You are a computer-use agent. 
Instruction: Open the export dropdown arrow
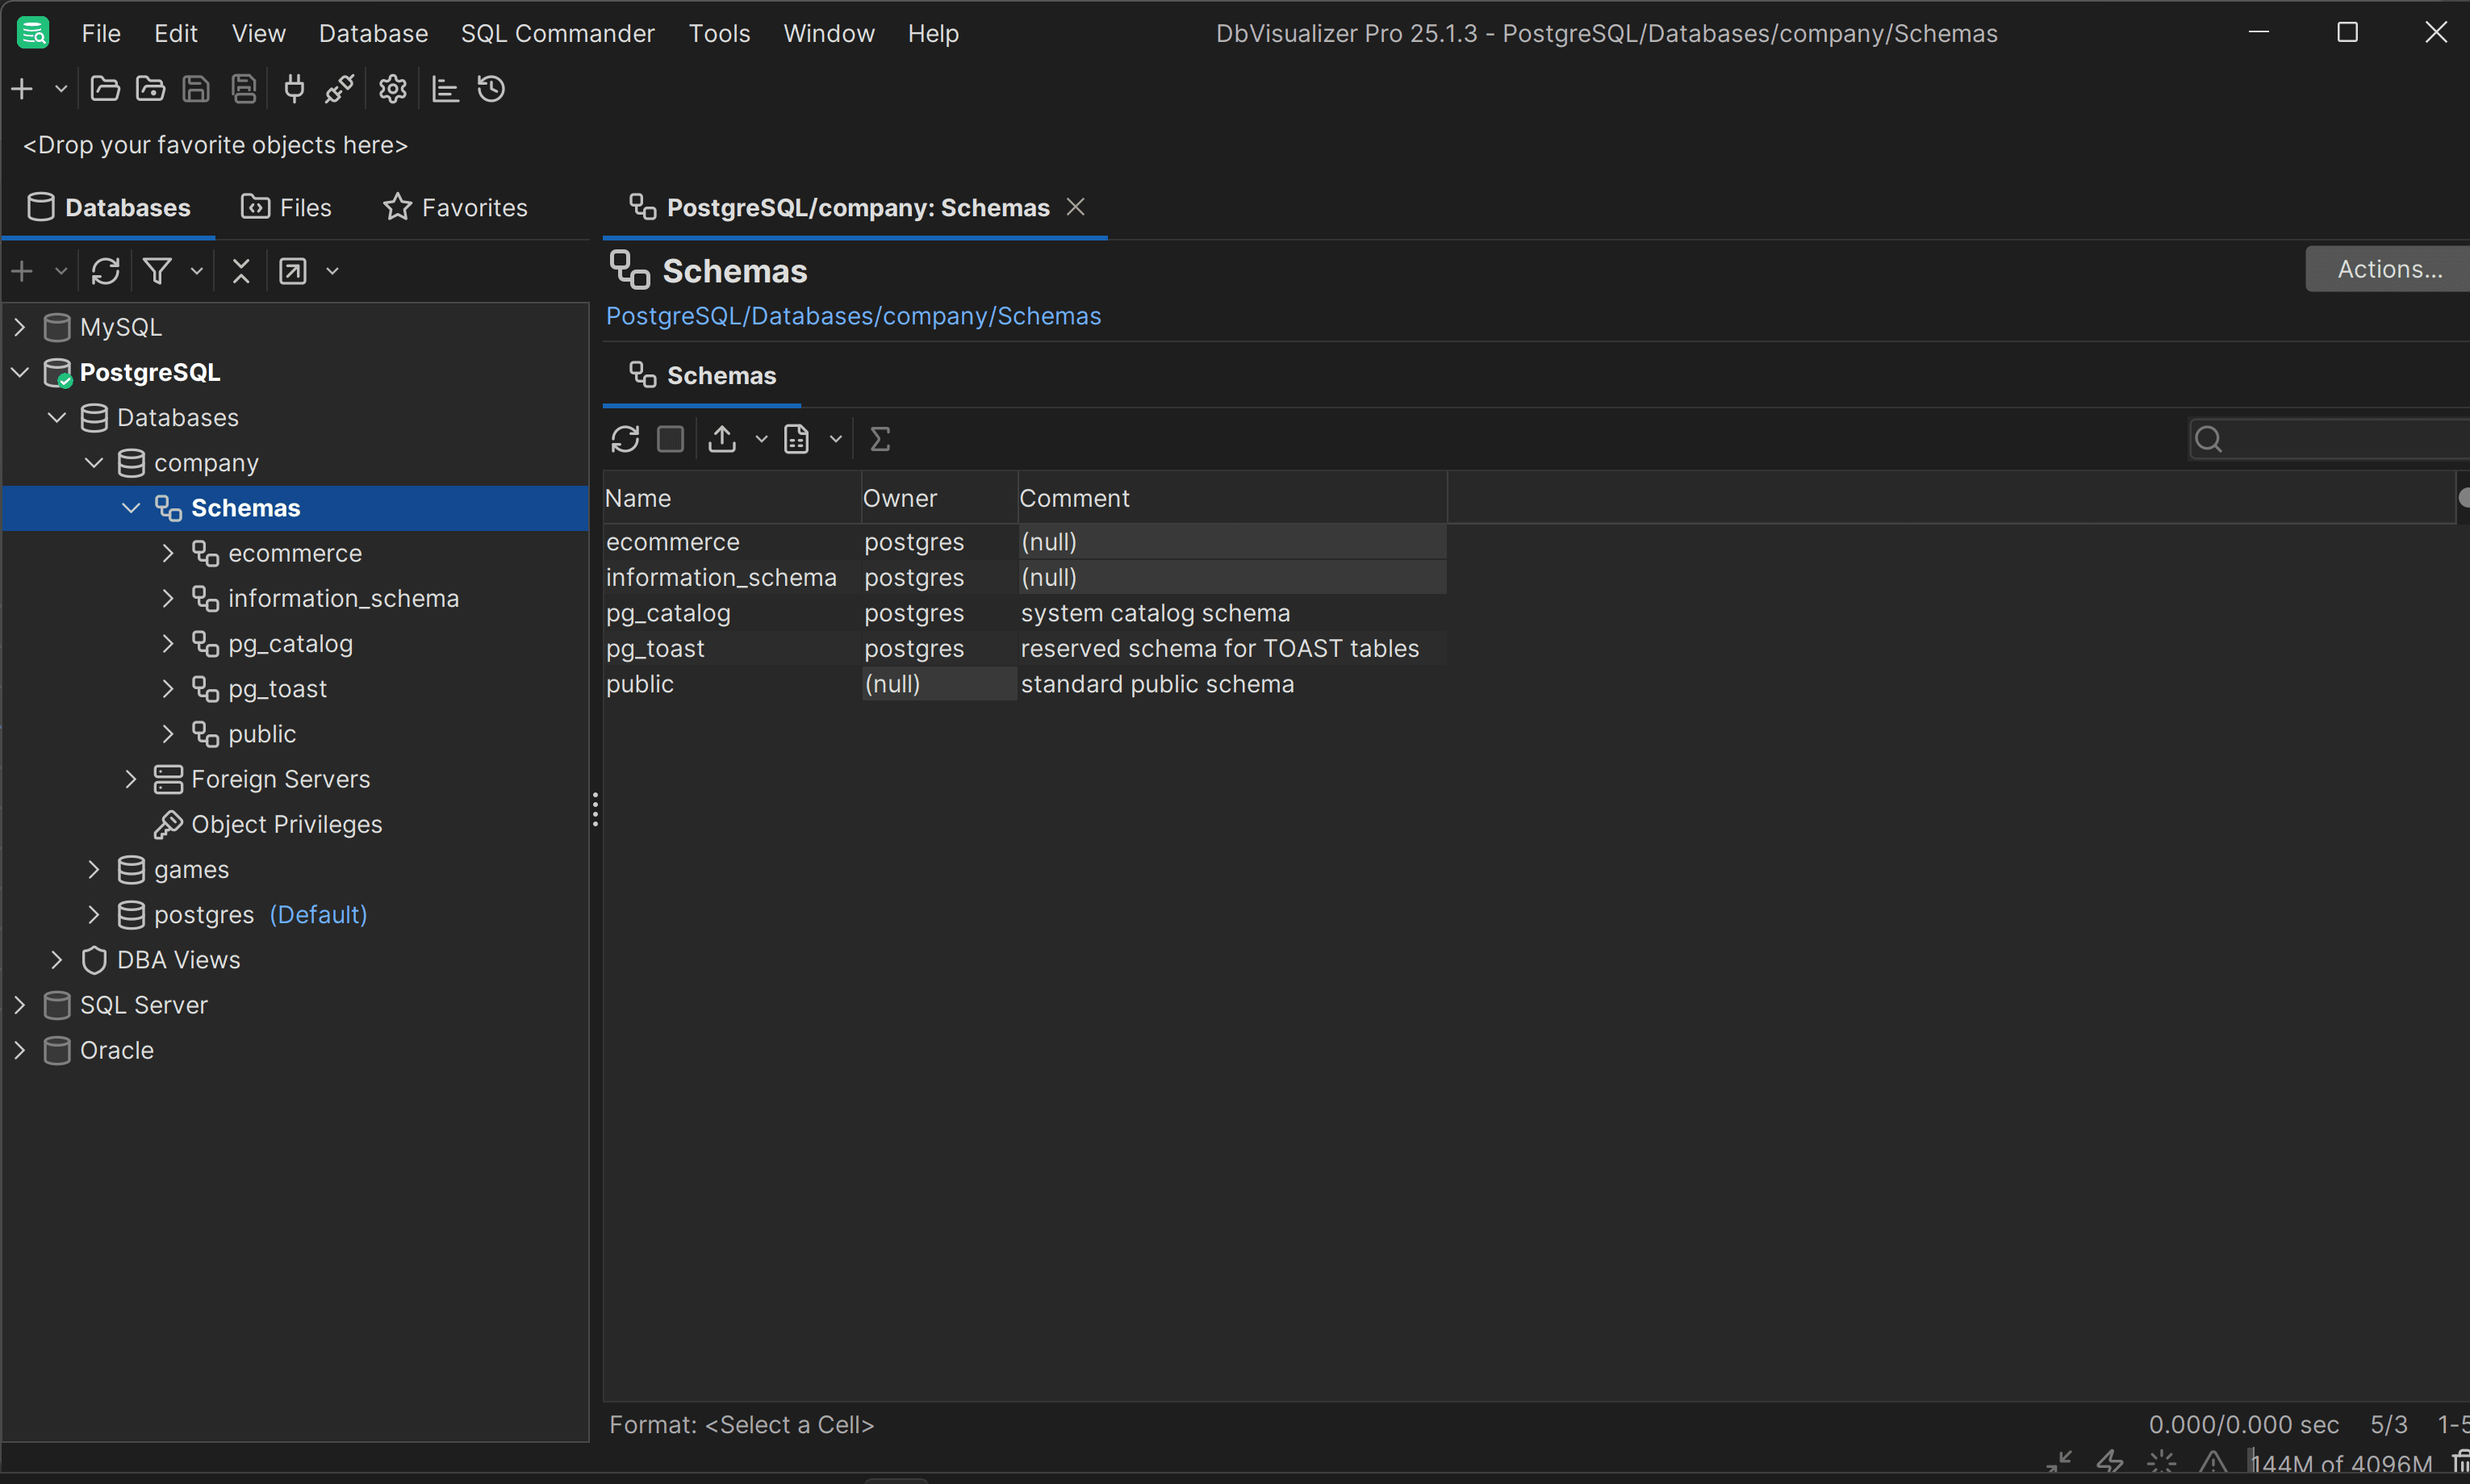click(x=761, y=439)
